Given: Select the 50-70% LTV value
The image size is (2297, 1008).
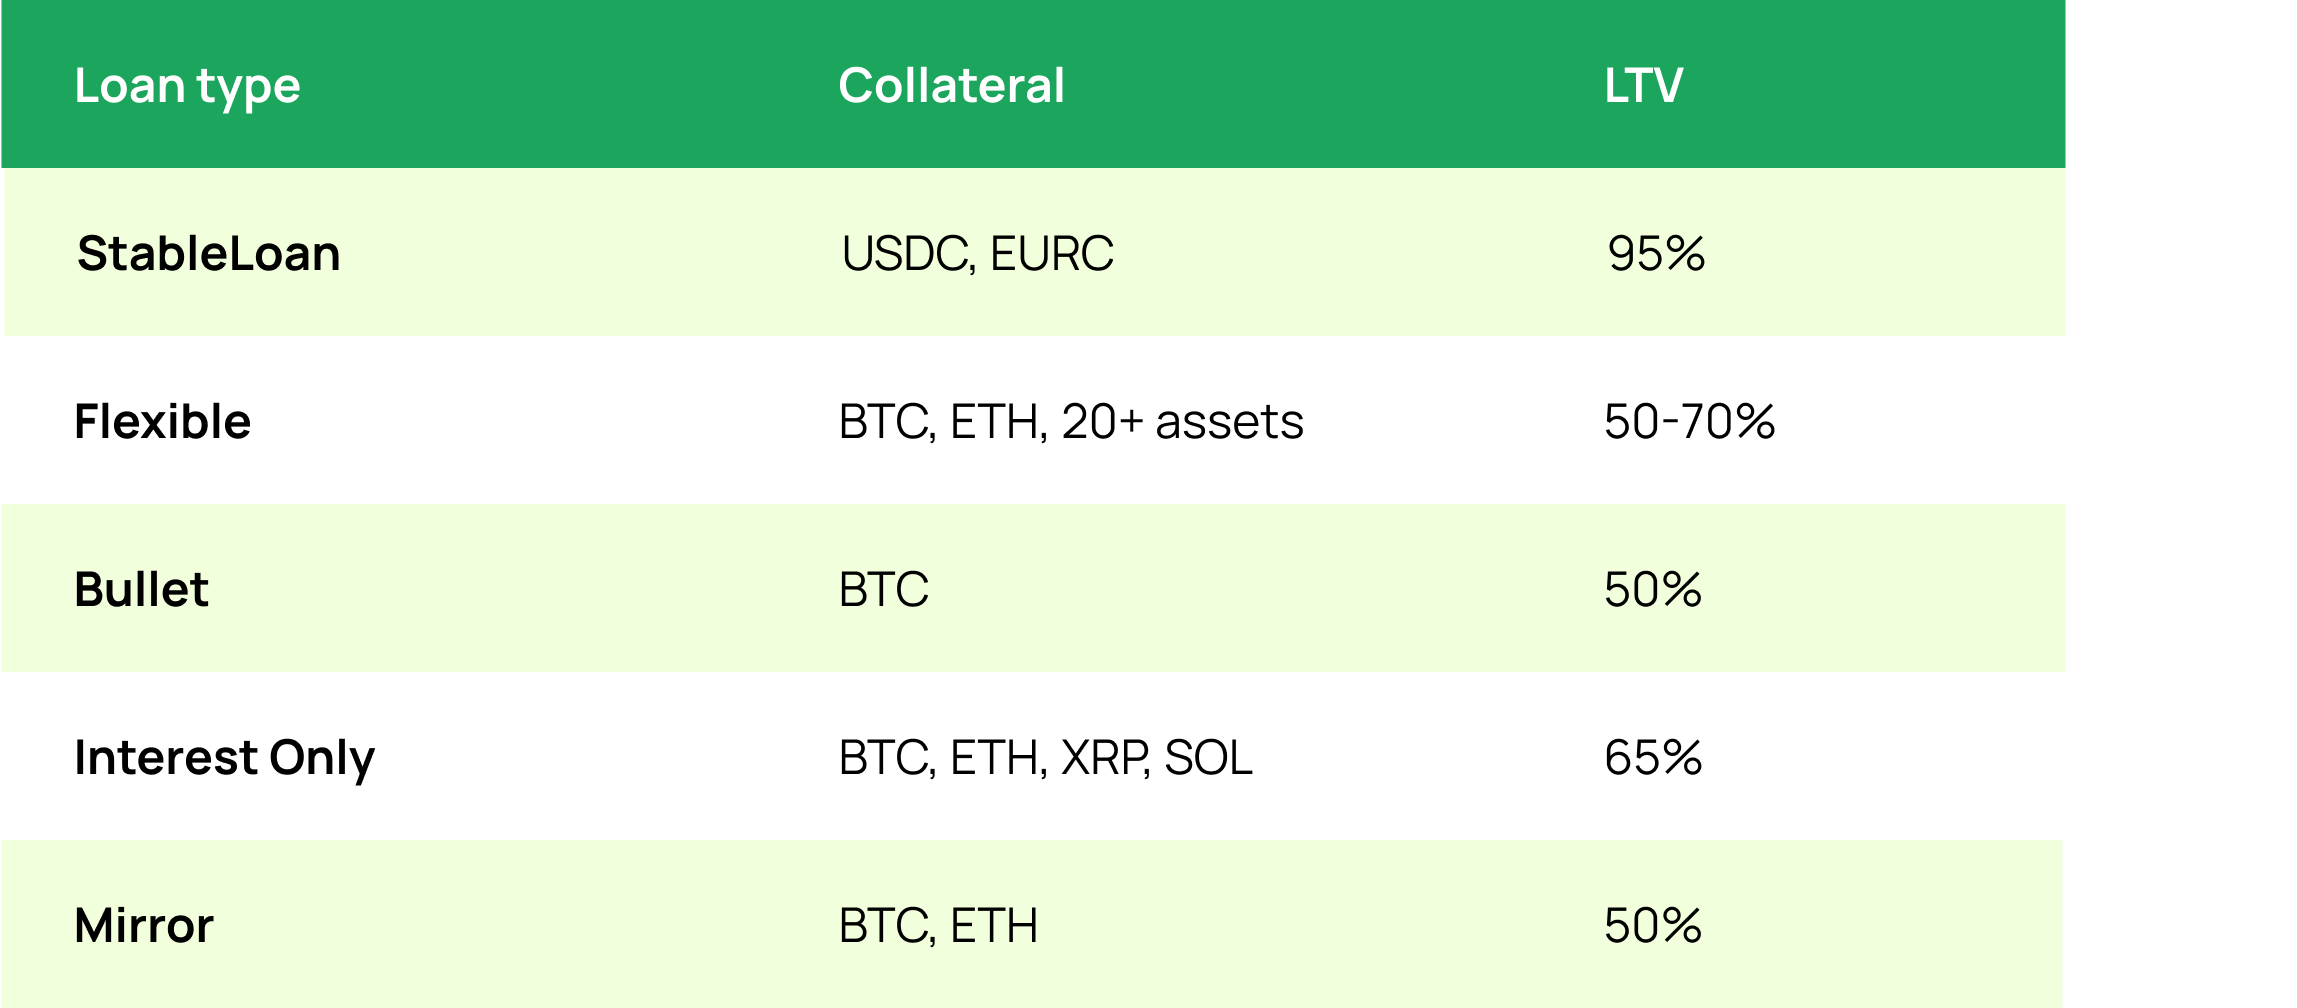Looking at the screenshot, I should 1689,422.
